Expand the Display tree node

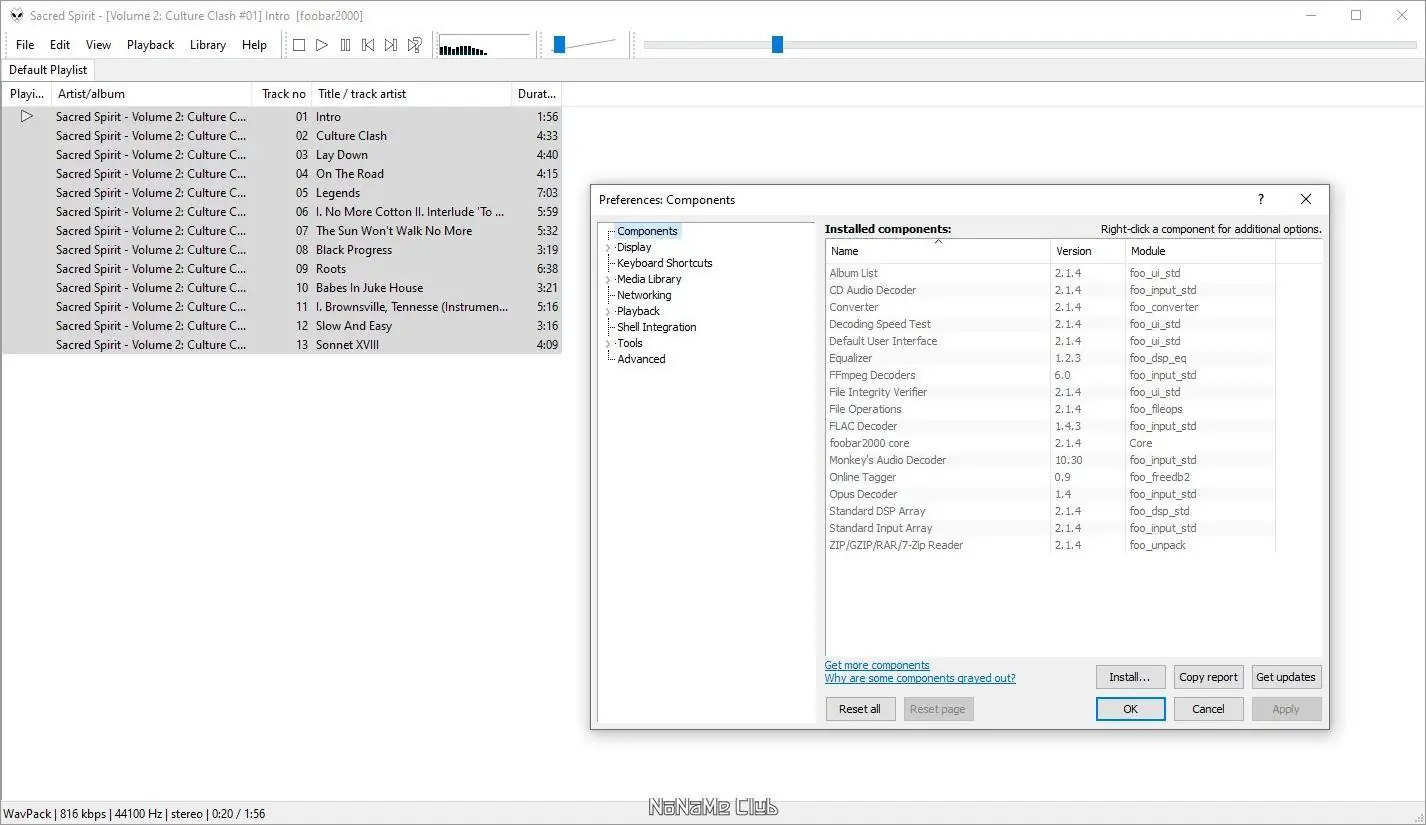pyautogui.click(x=608, y=247)
